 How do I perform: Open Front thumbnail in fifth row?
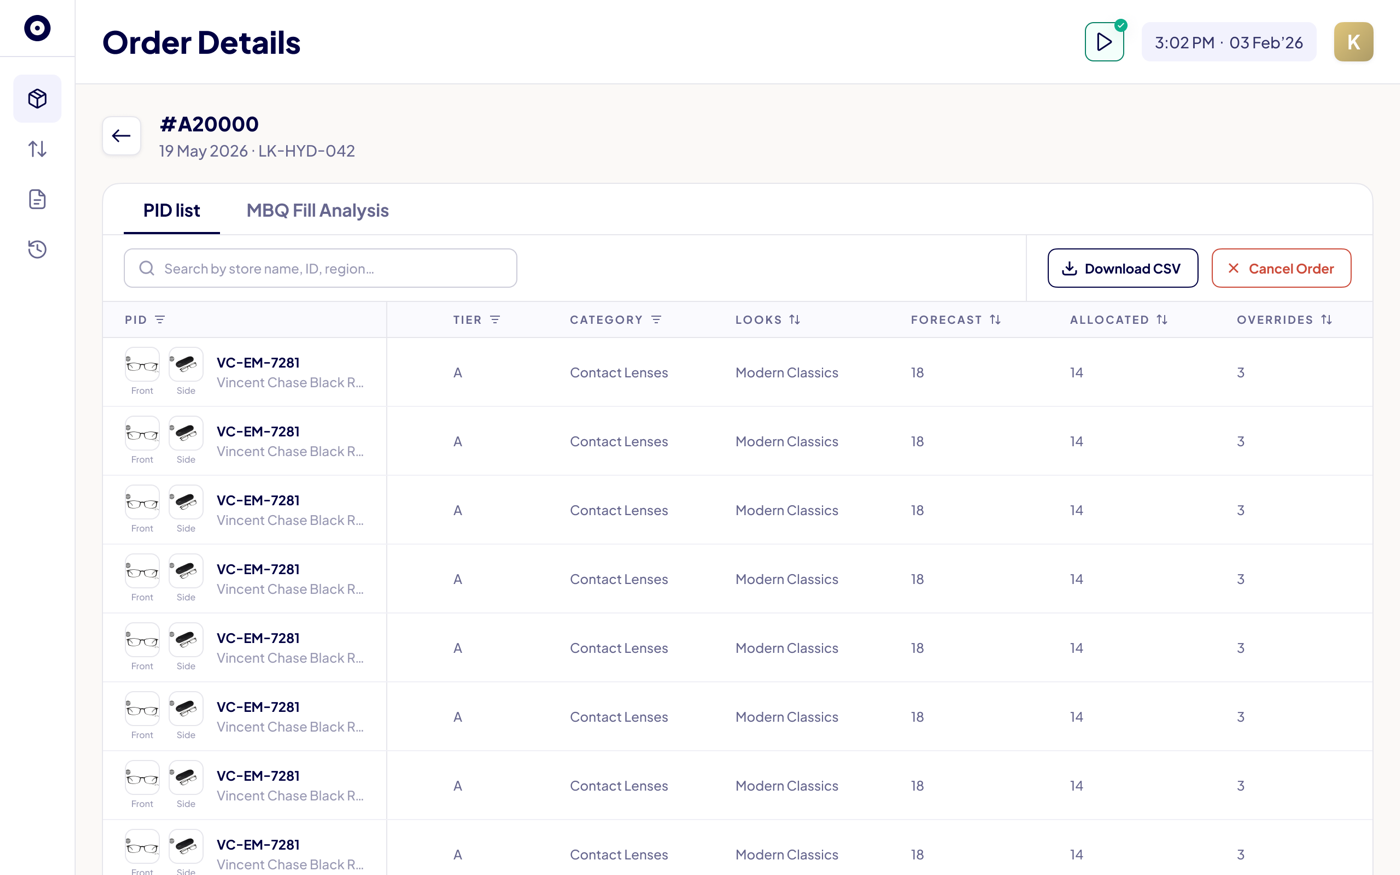tap(142, 641)
